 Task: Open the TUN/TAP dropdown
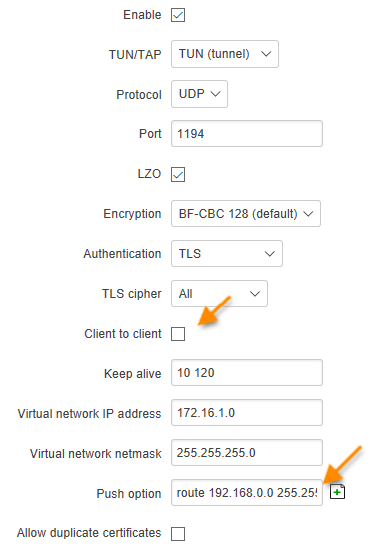click(x=225, y=54)
